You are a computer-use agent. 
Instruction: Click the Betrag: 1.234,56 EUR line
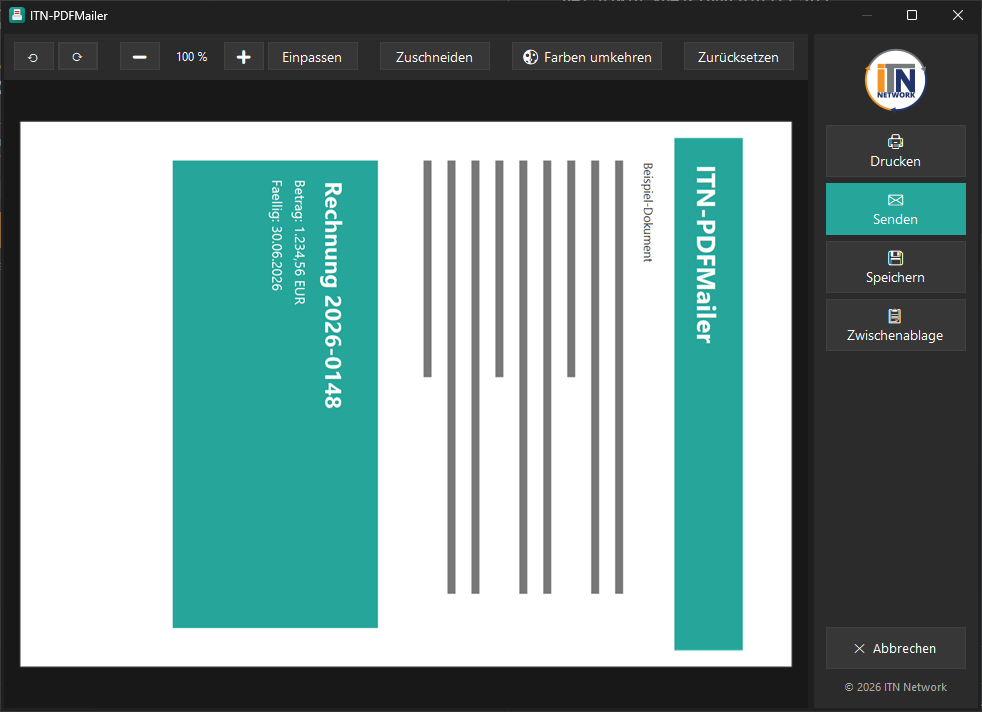pos(299,242)
